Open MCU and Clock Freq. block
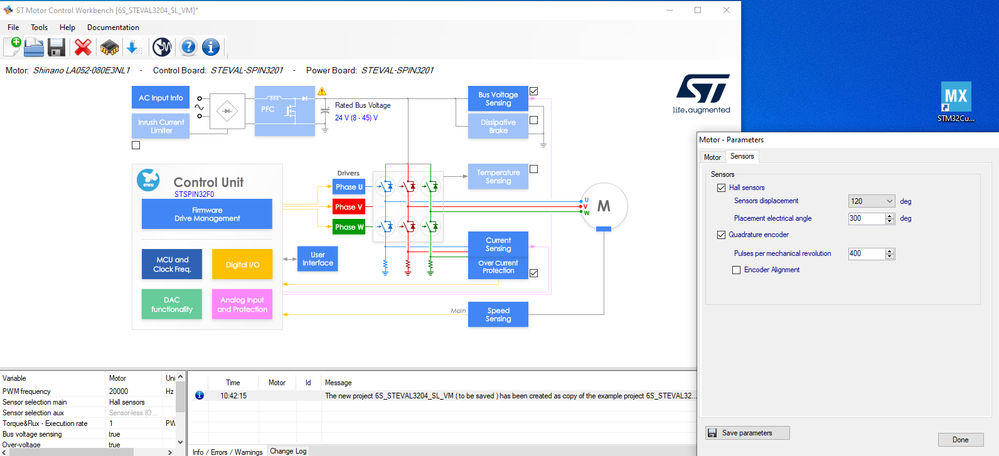The image size is (999, 456). [x=172, y=264]
